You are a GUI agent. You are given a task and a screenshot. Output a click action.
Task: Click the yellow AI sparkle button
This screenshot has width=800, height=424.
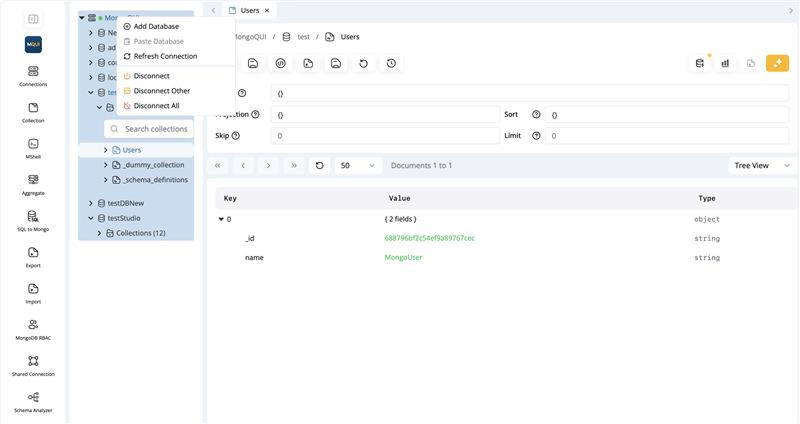[777, 63]
